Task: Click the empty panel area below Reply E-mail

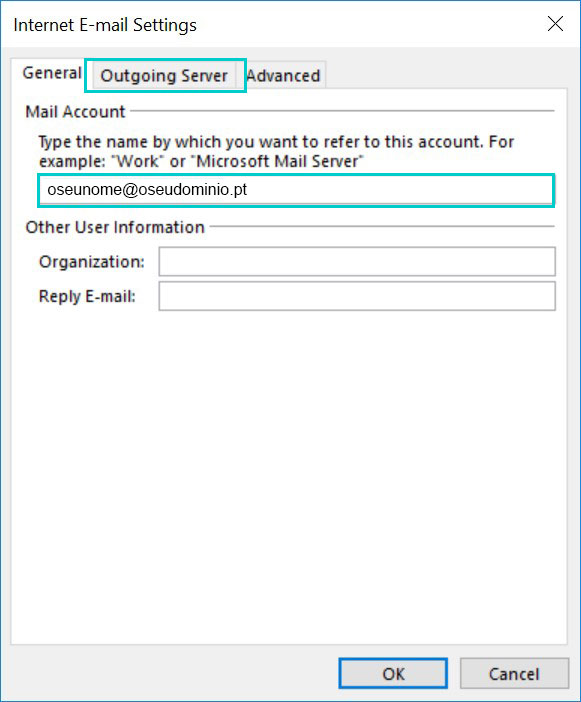Action: coord(289,475)
